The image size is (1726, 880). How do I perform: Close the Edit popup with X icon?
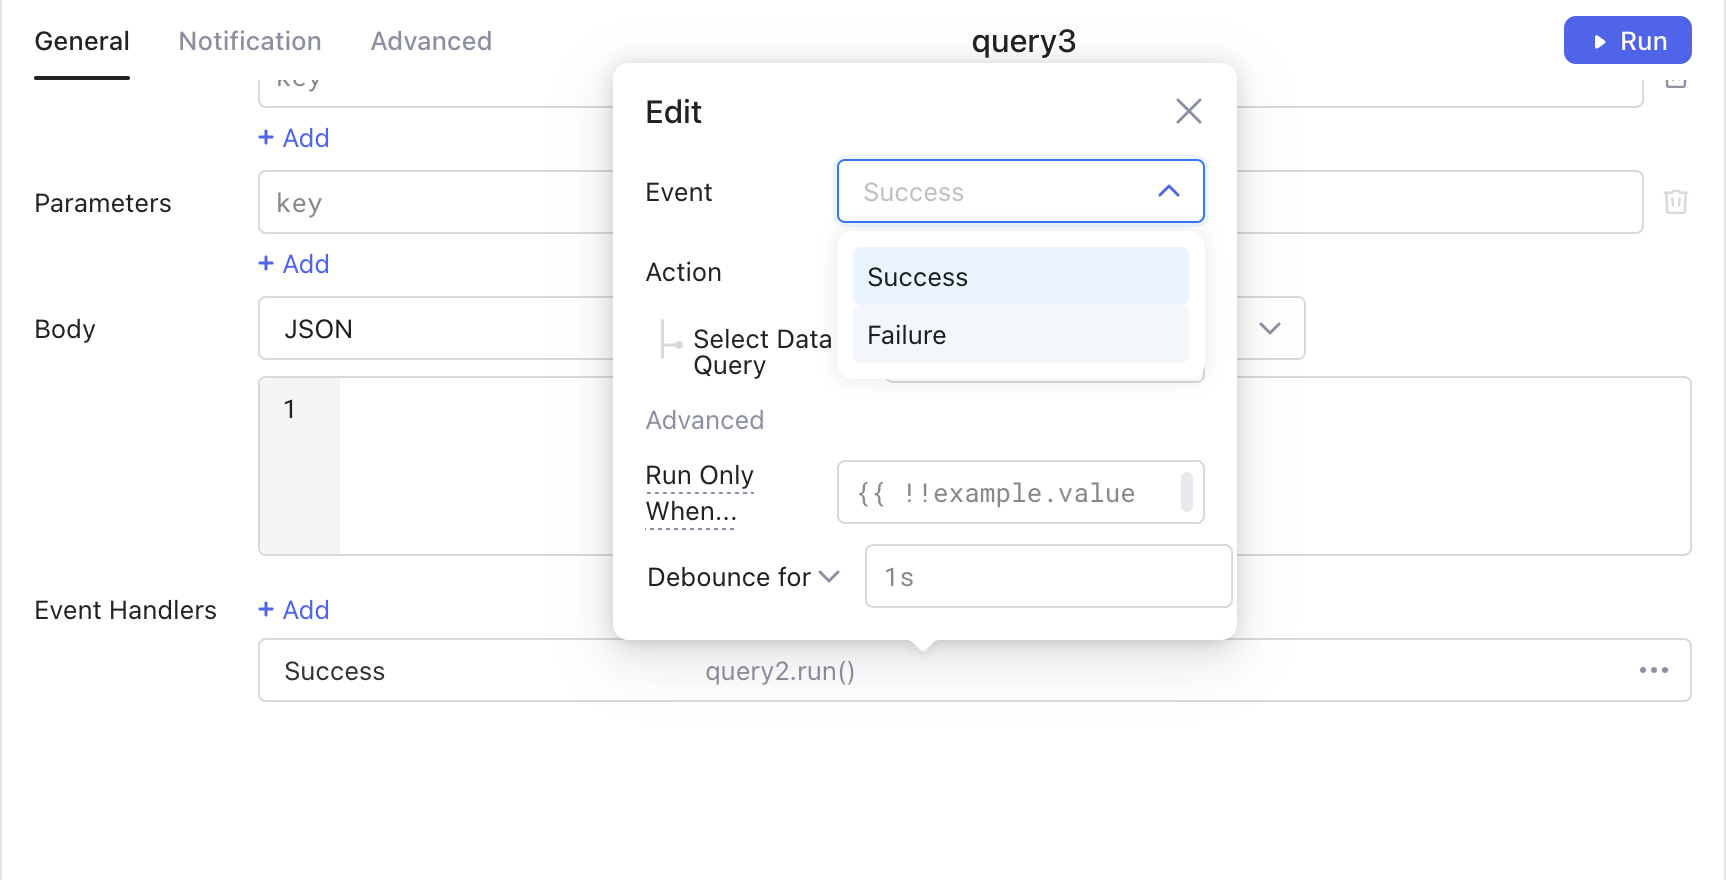[1188, 111]
